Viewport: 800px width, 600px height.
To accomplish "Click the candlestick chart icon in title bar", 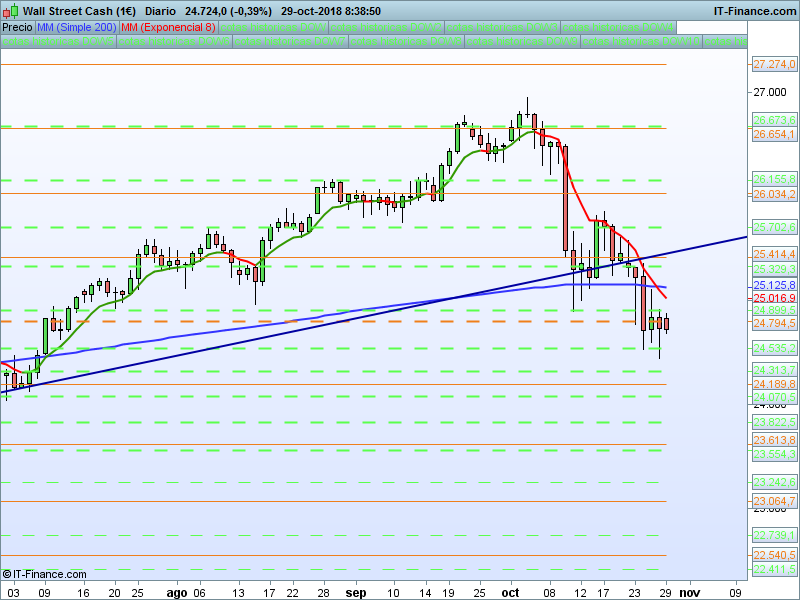I will pyautogui.click(x=10, y=10).
